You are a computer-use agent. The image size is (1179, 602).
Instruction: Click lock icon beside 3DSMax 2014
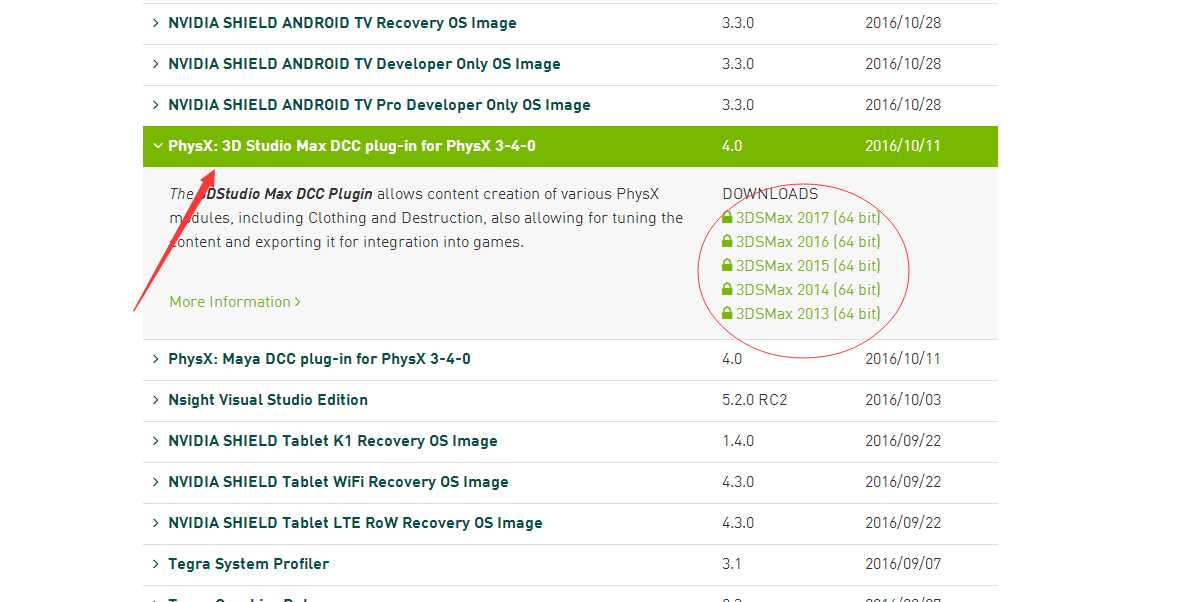tap(727, 289)
